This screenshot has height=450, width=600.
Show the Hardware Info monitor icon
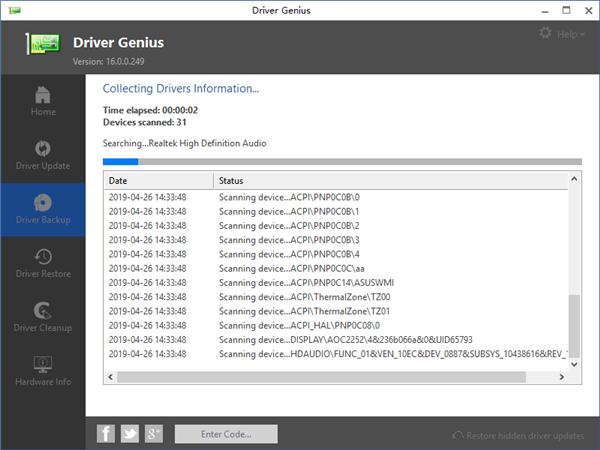point(42,365)
